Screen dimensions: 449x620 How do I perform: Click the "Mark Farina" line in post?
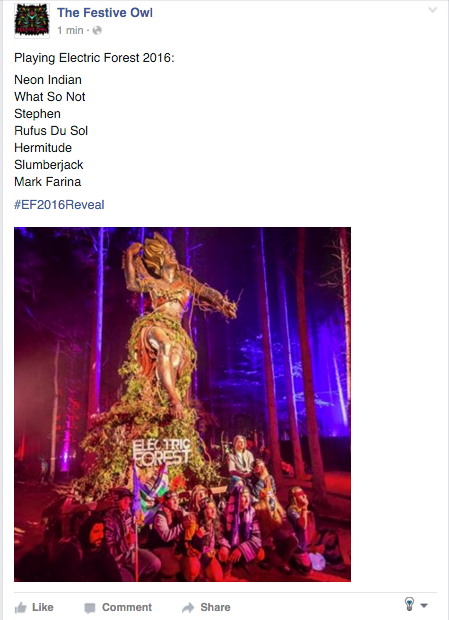tap(47, 181)
